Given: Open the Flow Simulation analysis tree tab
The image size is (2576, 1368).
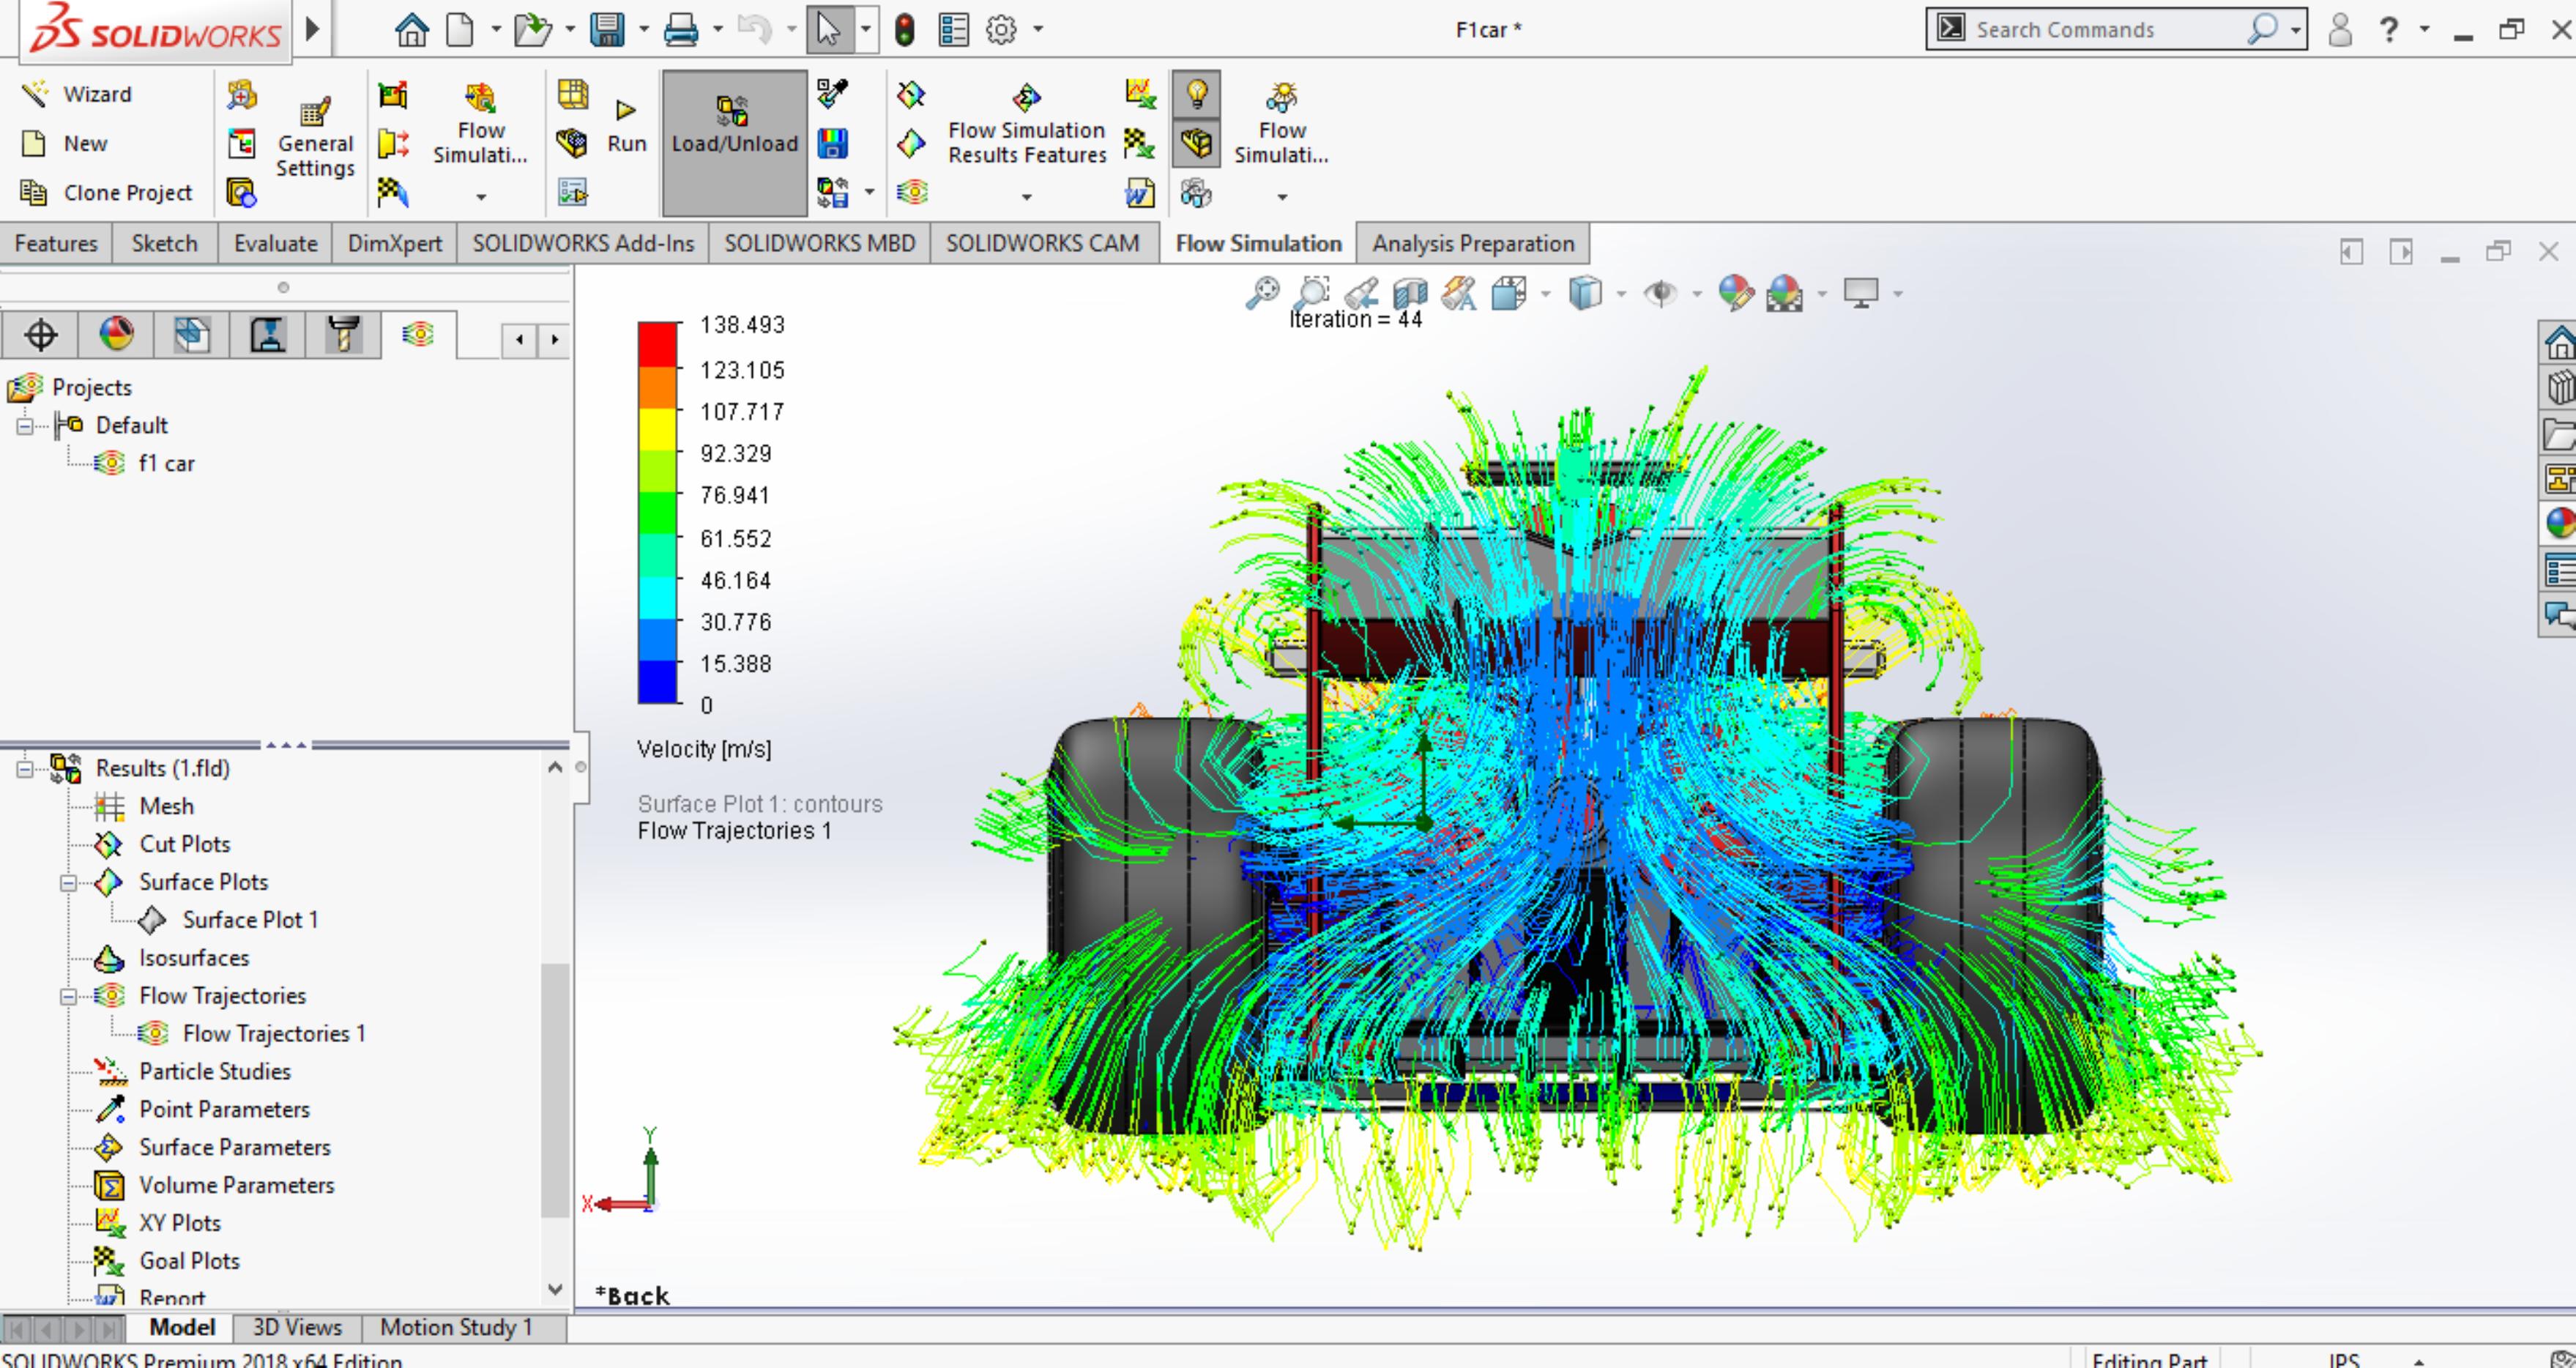Looking at the screenshot, I should [418, 334].
